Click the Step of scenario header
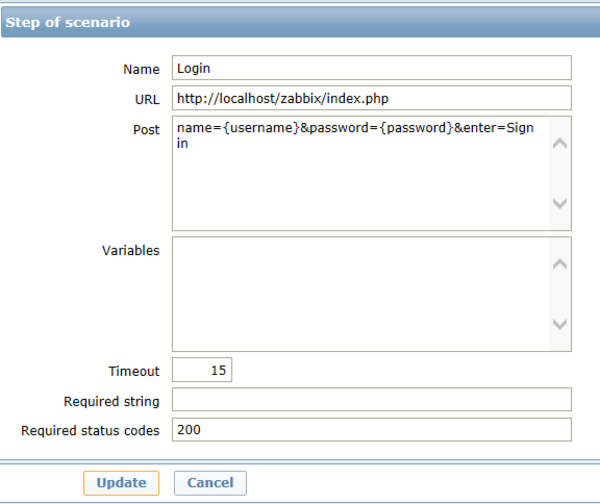 point(68,22)
